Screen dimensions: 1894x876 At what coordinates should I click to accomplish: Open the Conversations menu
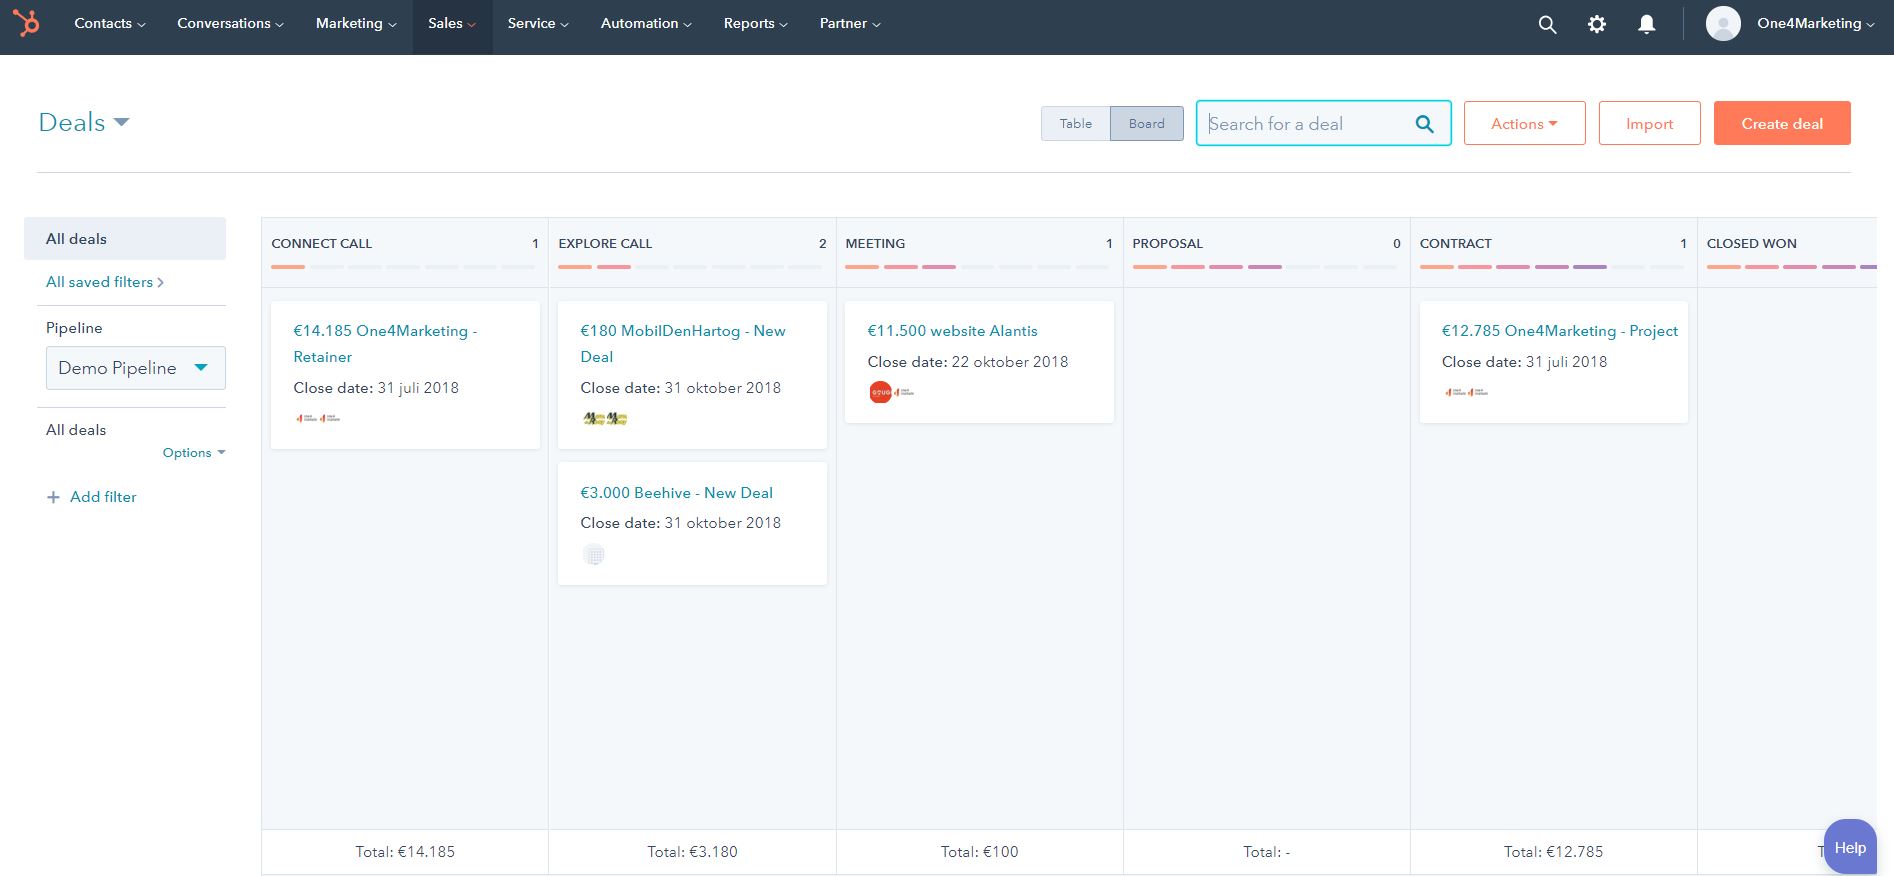pos(230,23)
